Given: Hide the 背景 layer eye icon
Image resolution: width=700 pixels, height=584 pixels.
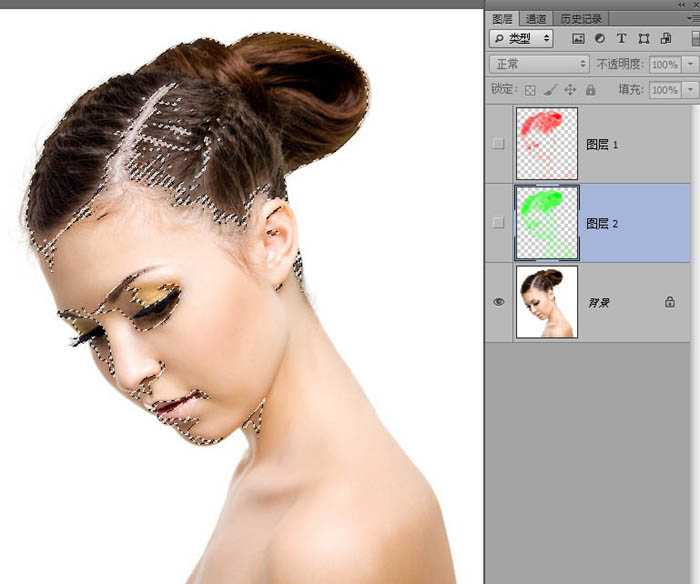Looking at the screenshot, I should (x=499, y=302).
